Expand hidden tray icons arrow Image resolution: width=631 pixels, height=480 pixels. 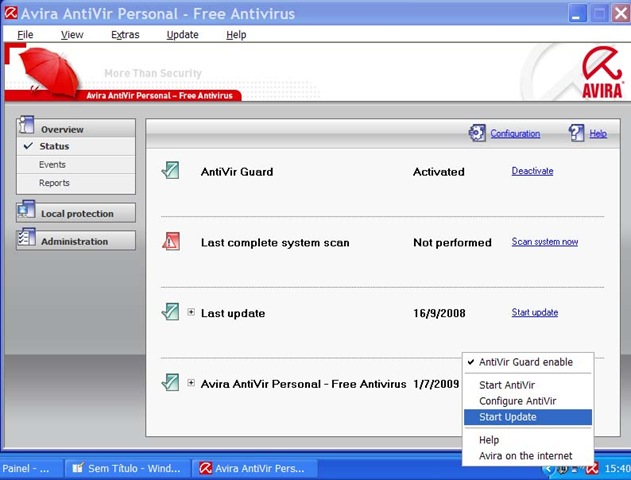click(548, 469)
